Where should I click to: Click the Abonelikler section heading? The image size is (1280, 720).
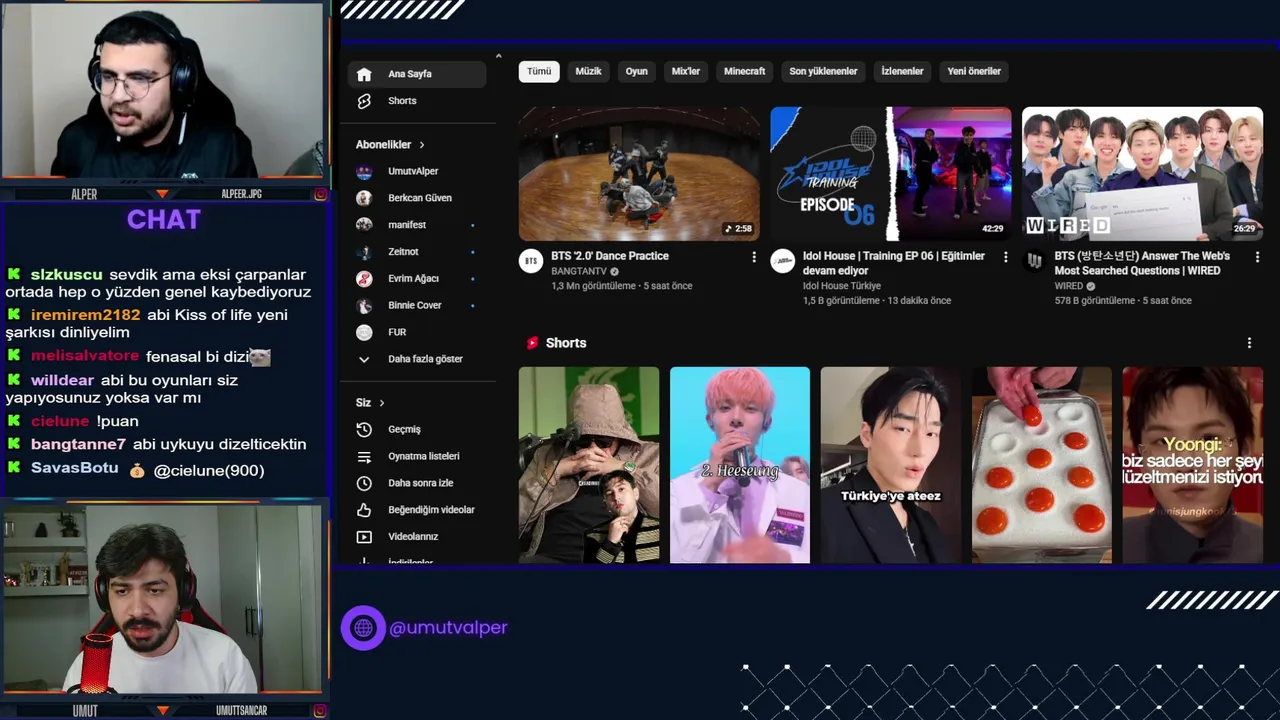pos(383,145)
